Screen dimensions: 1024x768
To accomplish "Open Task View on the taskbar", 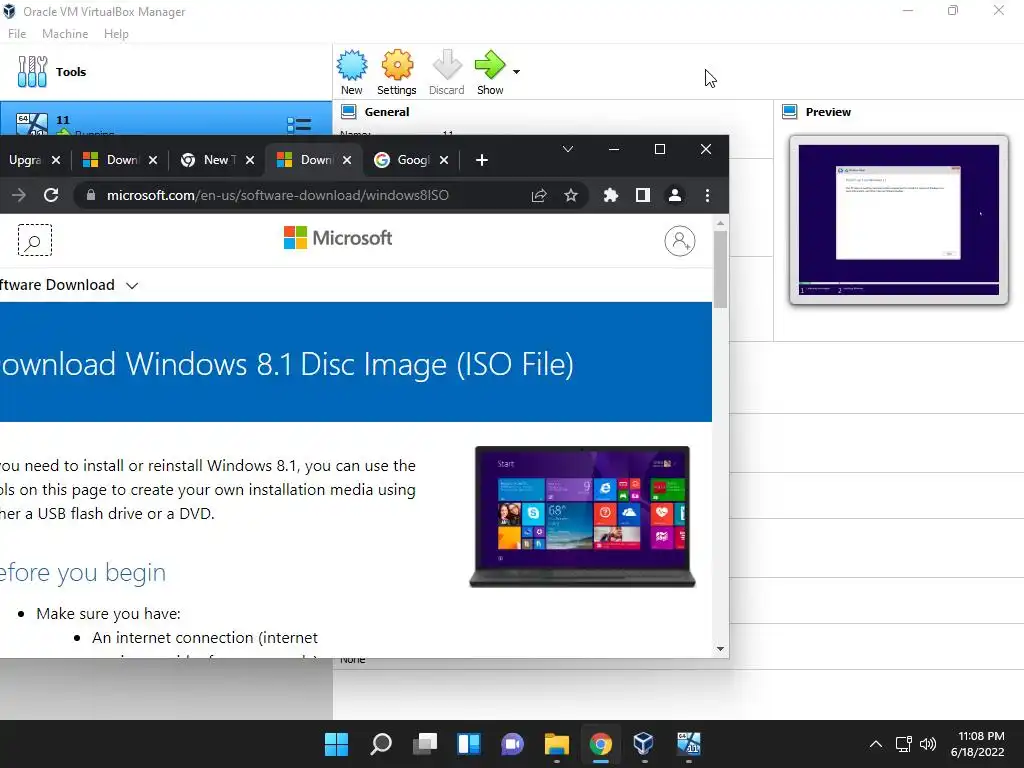I will click(425, 744).
